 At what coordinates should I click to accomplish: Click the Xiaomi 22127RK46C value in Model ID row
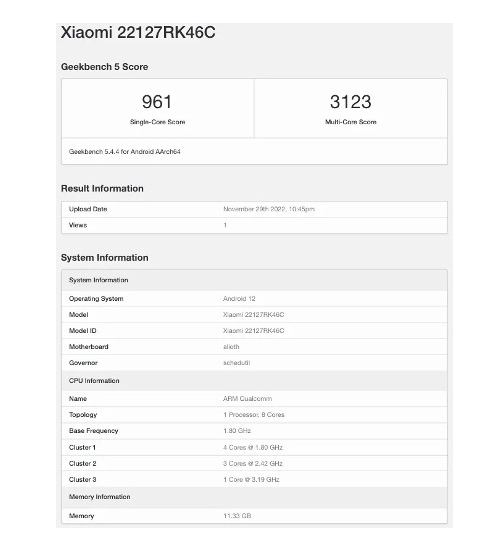[253, 331]
